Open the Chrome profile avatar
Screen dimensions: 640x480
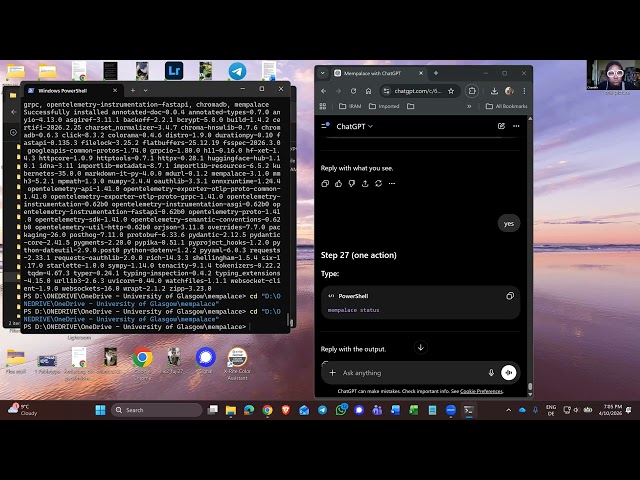coord(509,91)
